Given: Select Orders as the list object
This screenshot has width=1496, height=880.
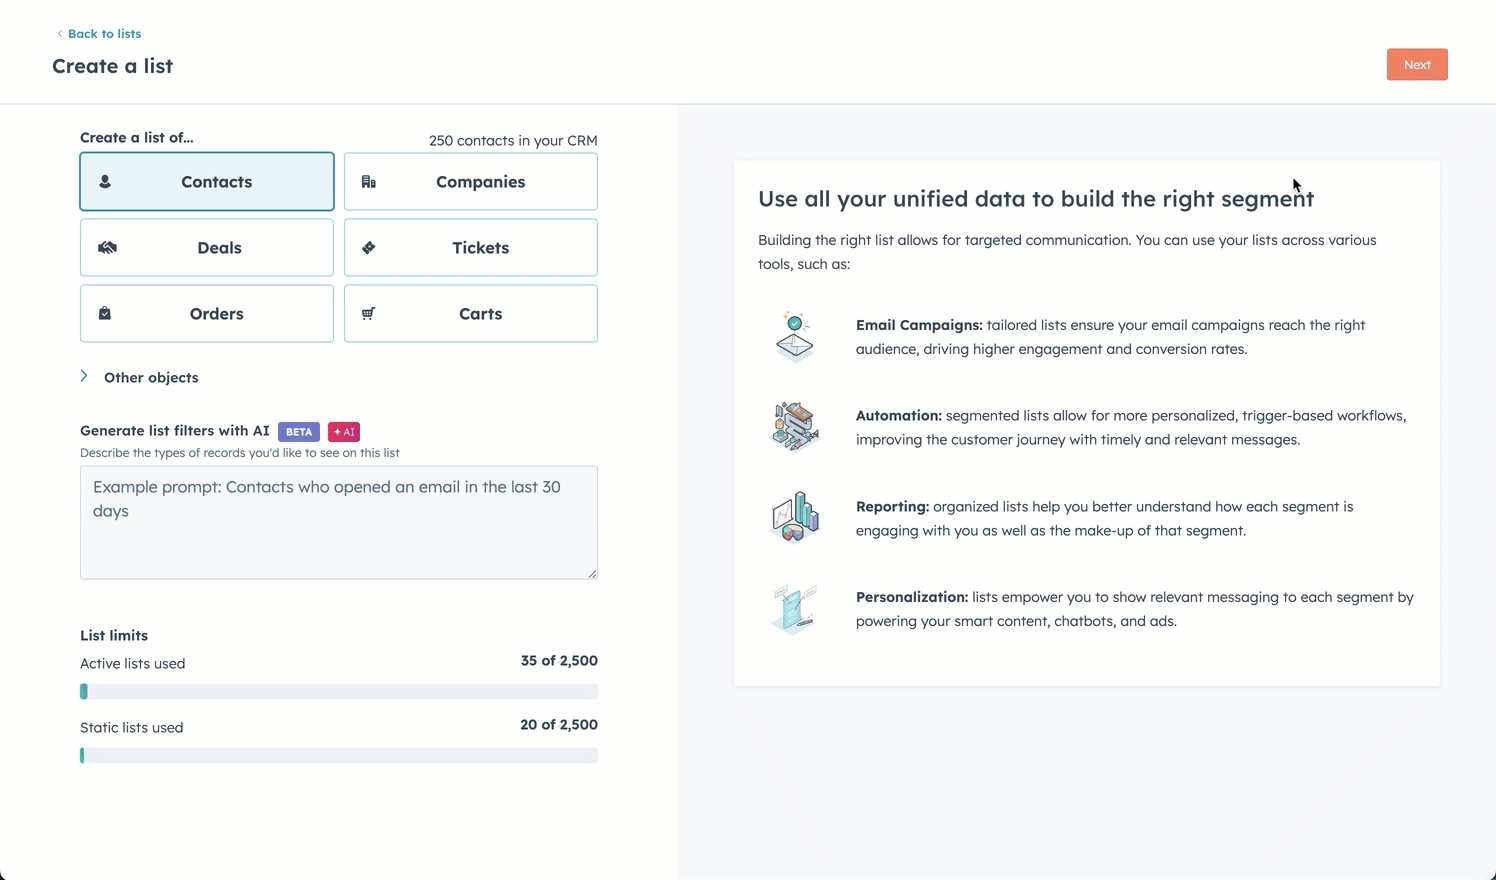Looking at the screenshot, I should pos(207,314).
